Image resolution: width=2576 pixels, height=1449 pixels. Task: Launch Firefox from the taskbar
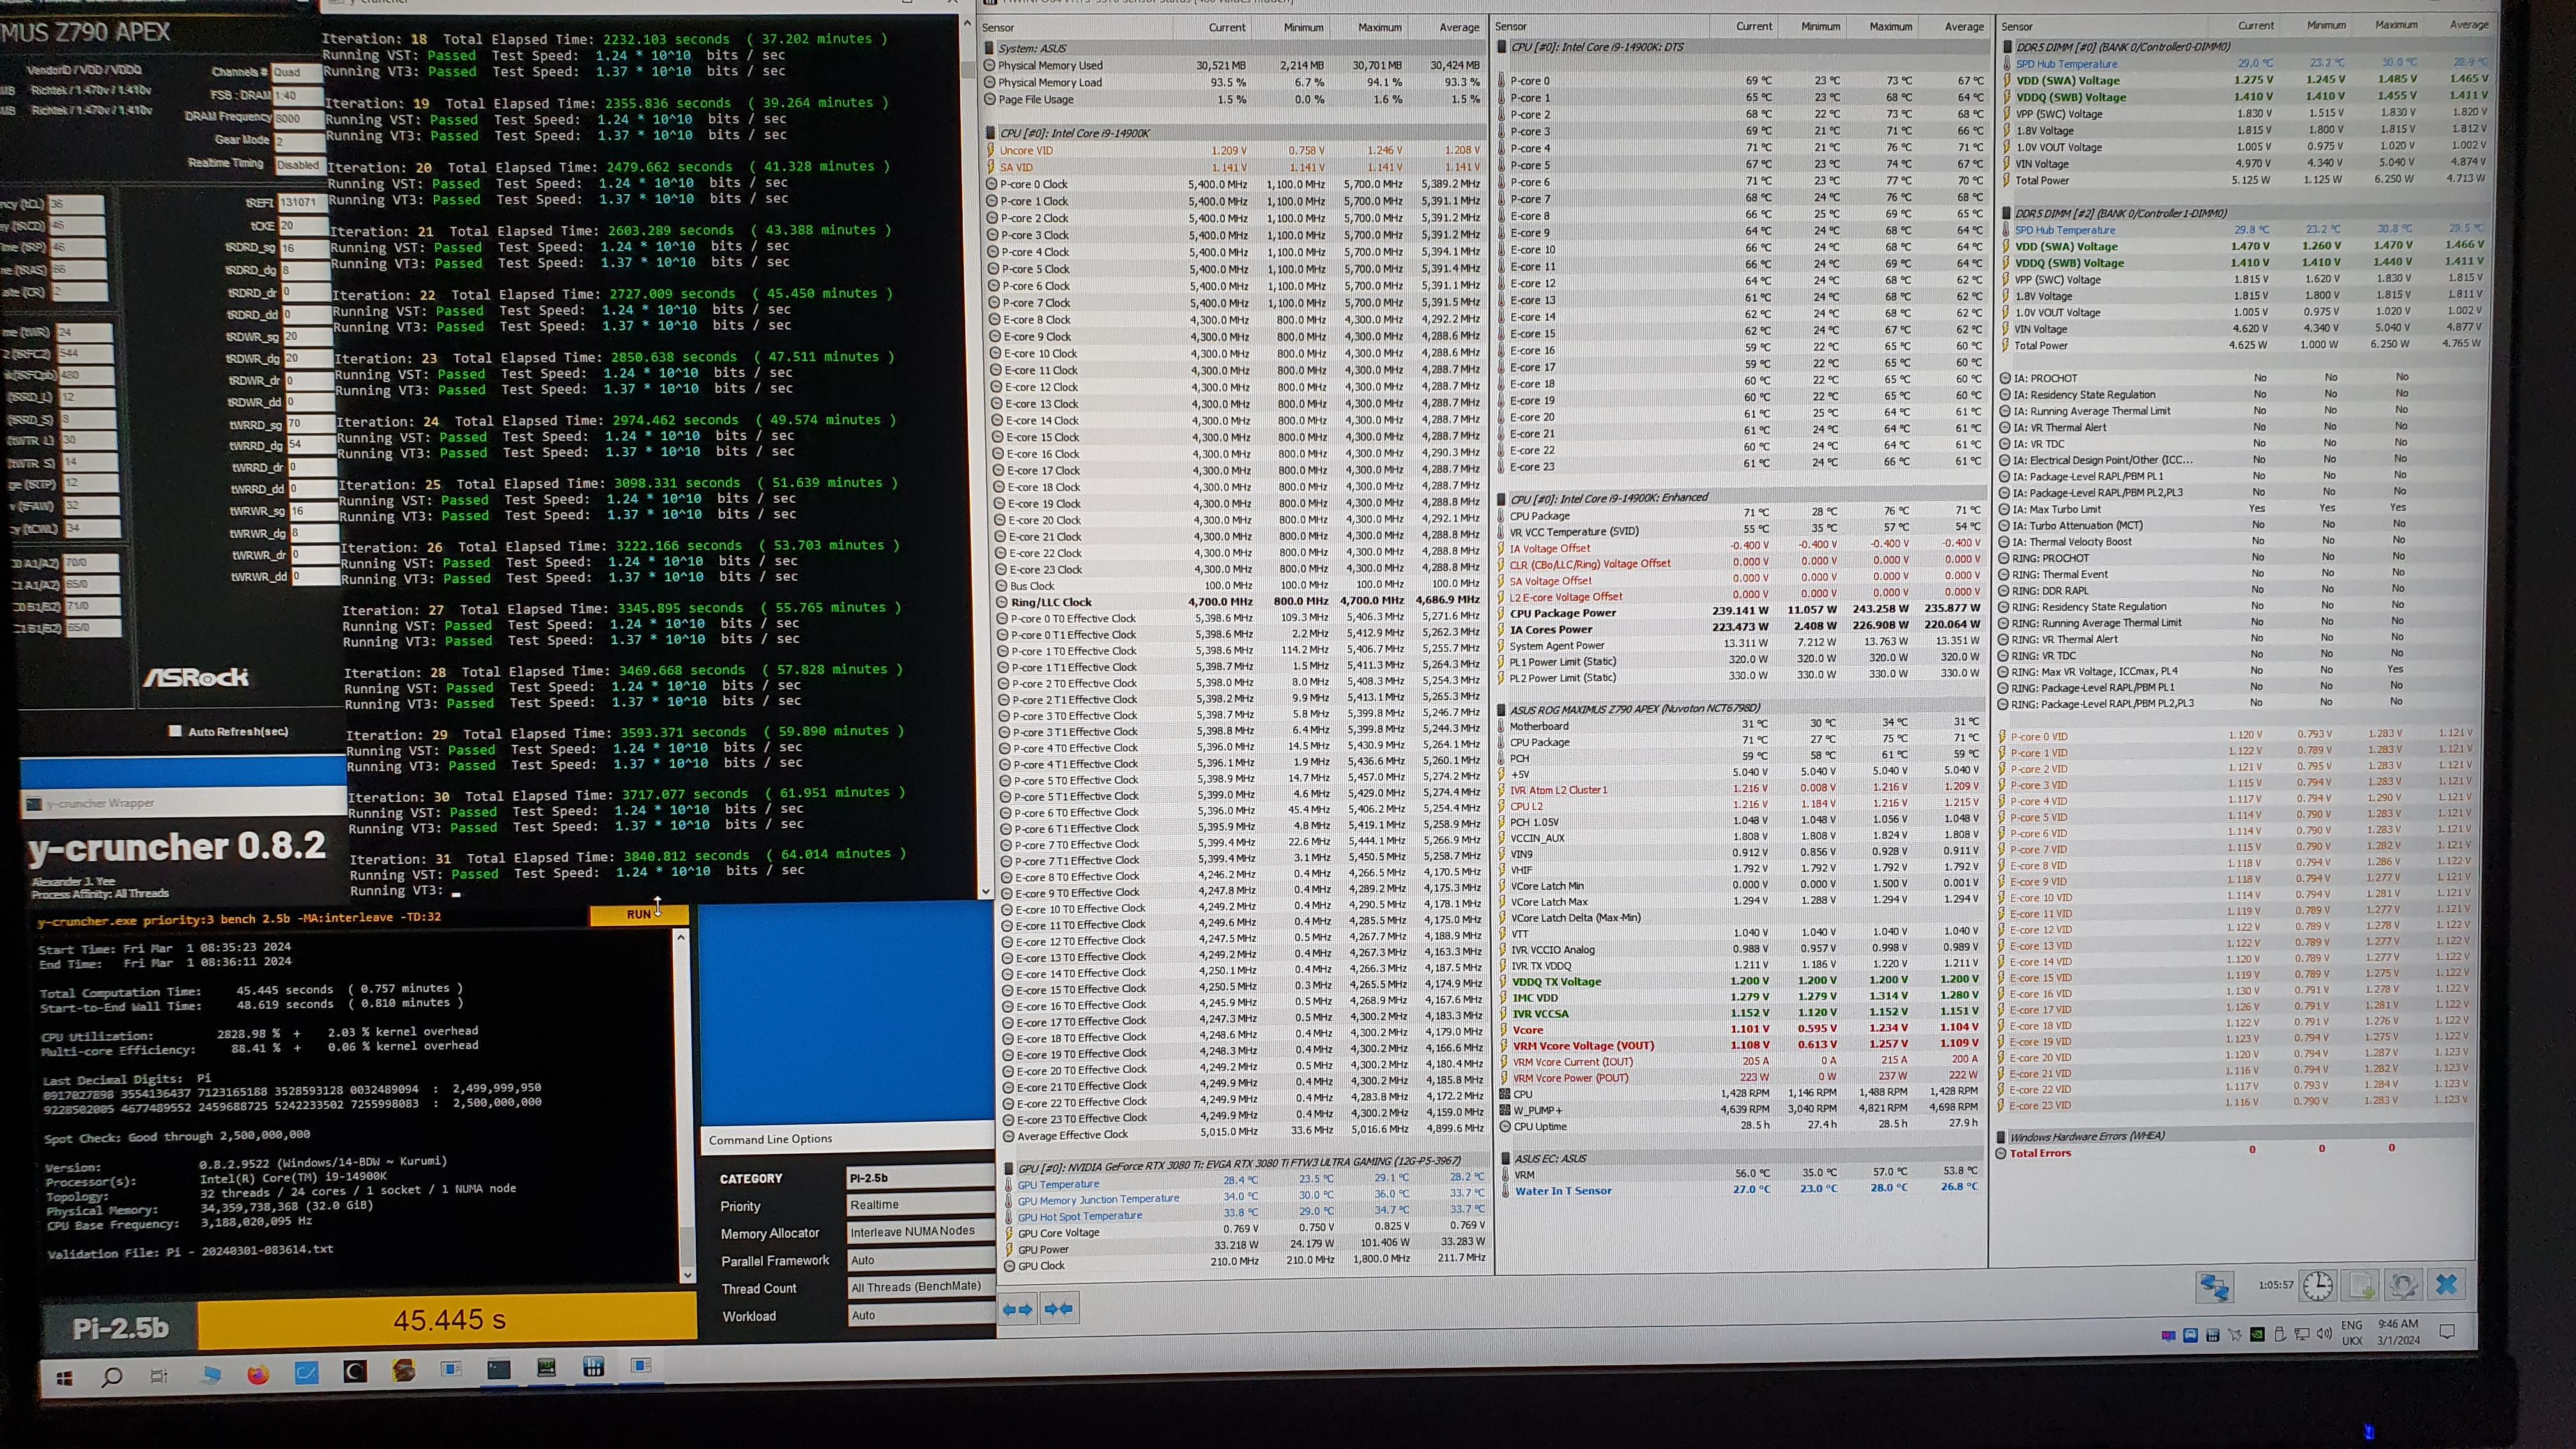(258, 1374)
